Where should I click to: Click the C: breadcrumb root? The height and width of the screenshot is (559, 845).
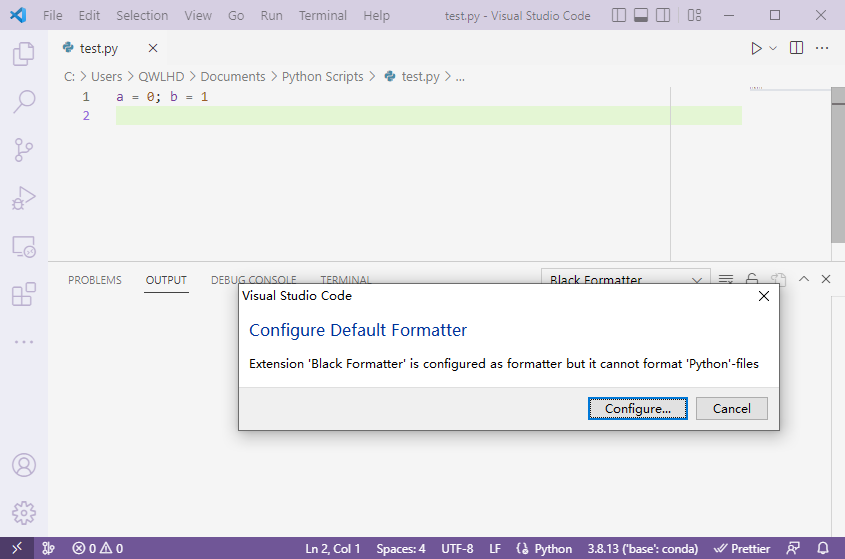click(x=70, y=77)
